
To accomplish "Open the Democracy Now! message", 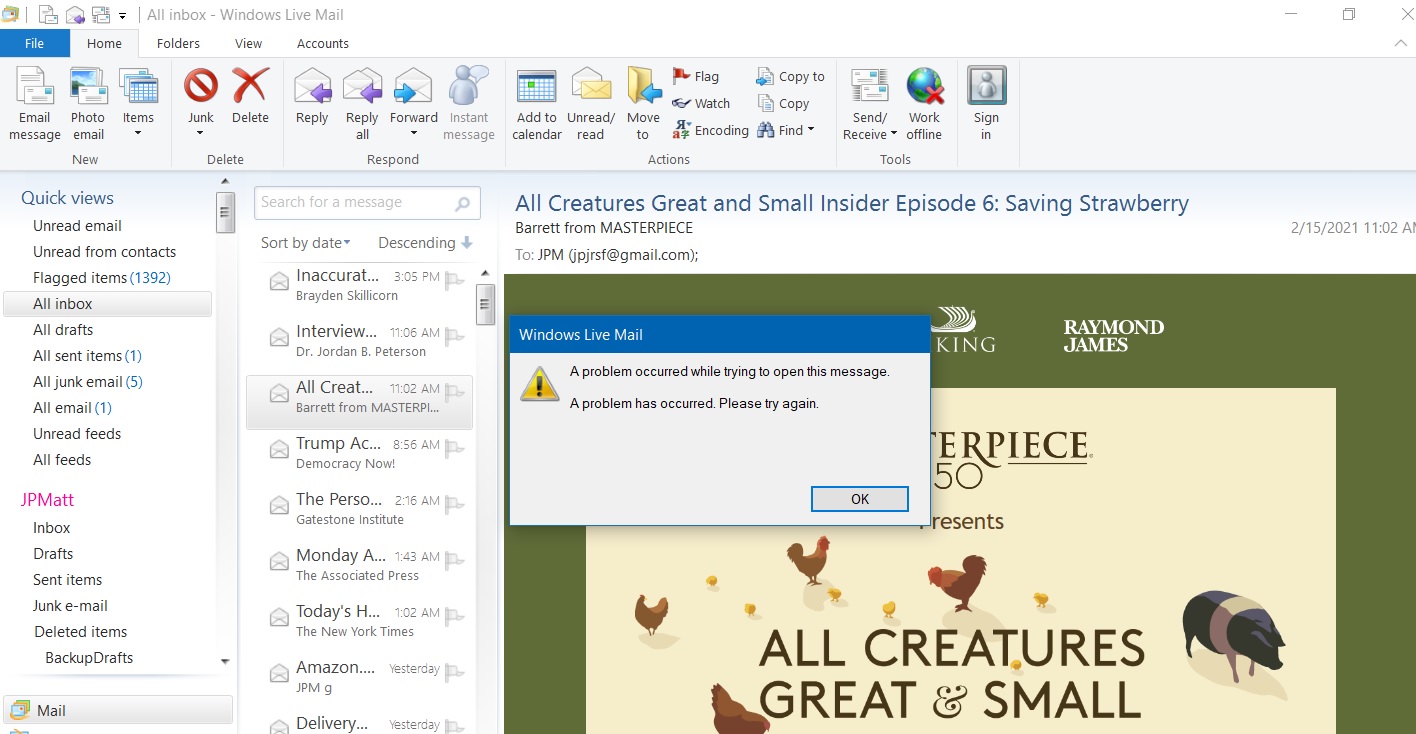I will pyautogui.click(x=359, y=453).
